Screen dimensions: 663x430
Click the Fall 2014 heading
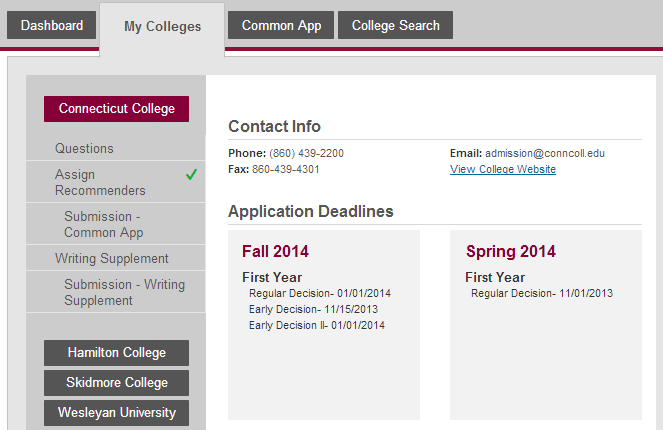(275, 252)
